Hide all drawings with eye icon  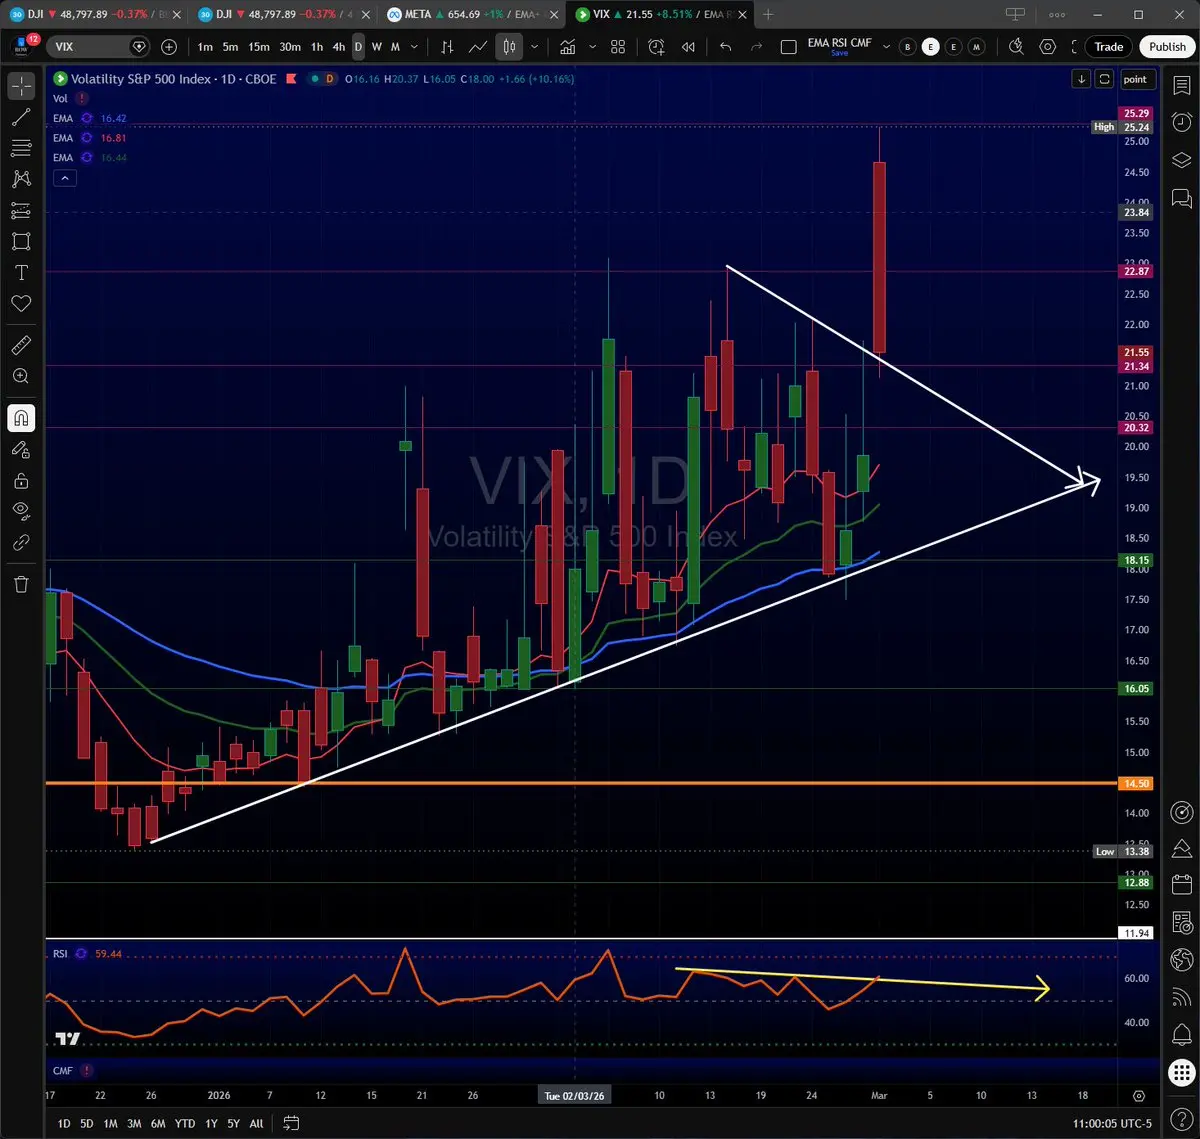point(20,512)
